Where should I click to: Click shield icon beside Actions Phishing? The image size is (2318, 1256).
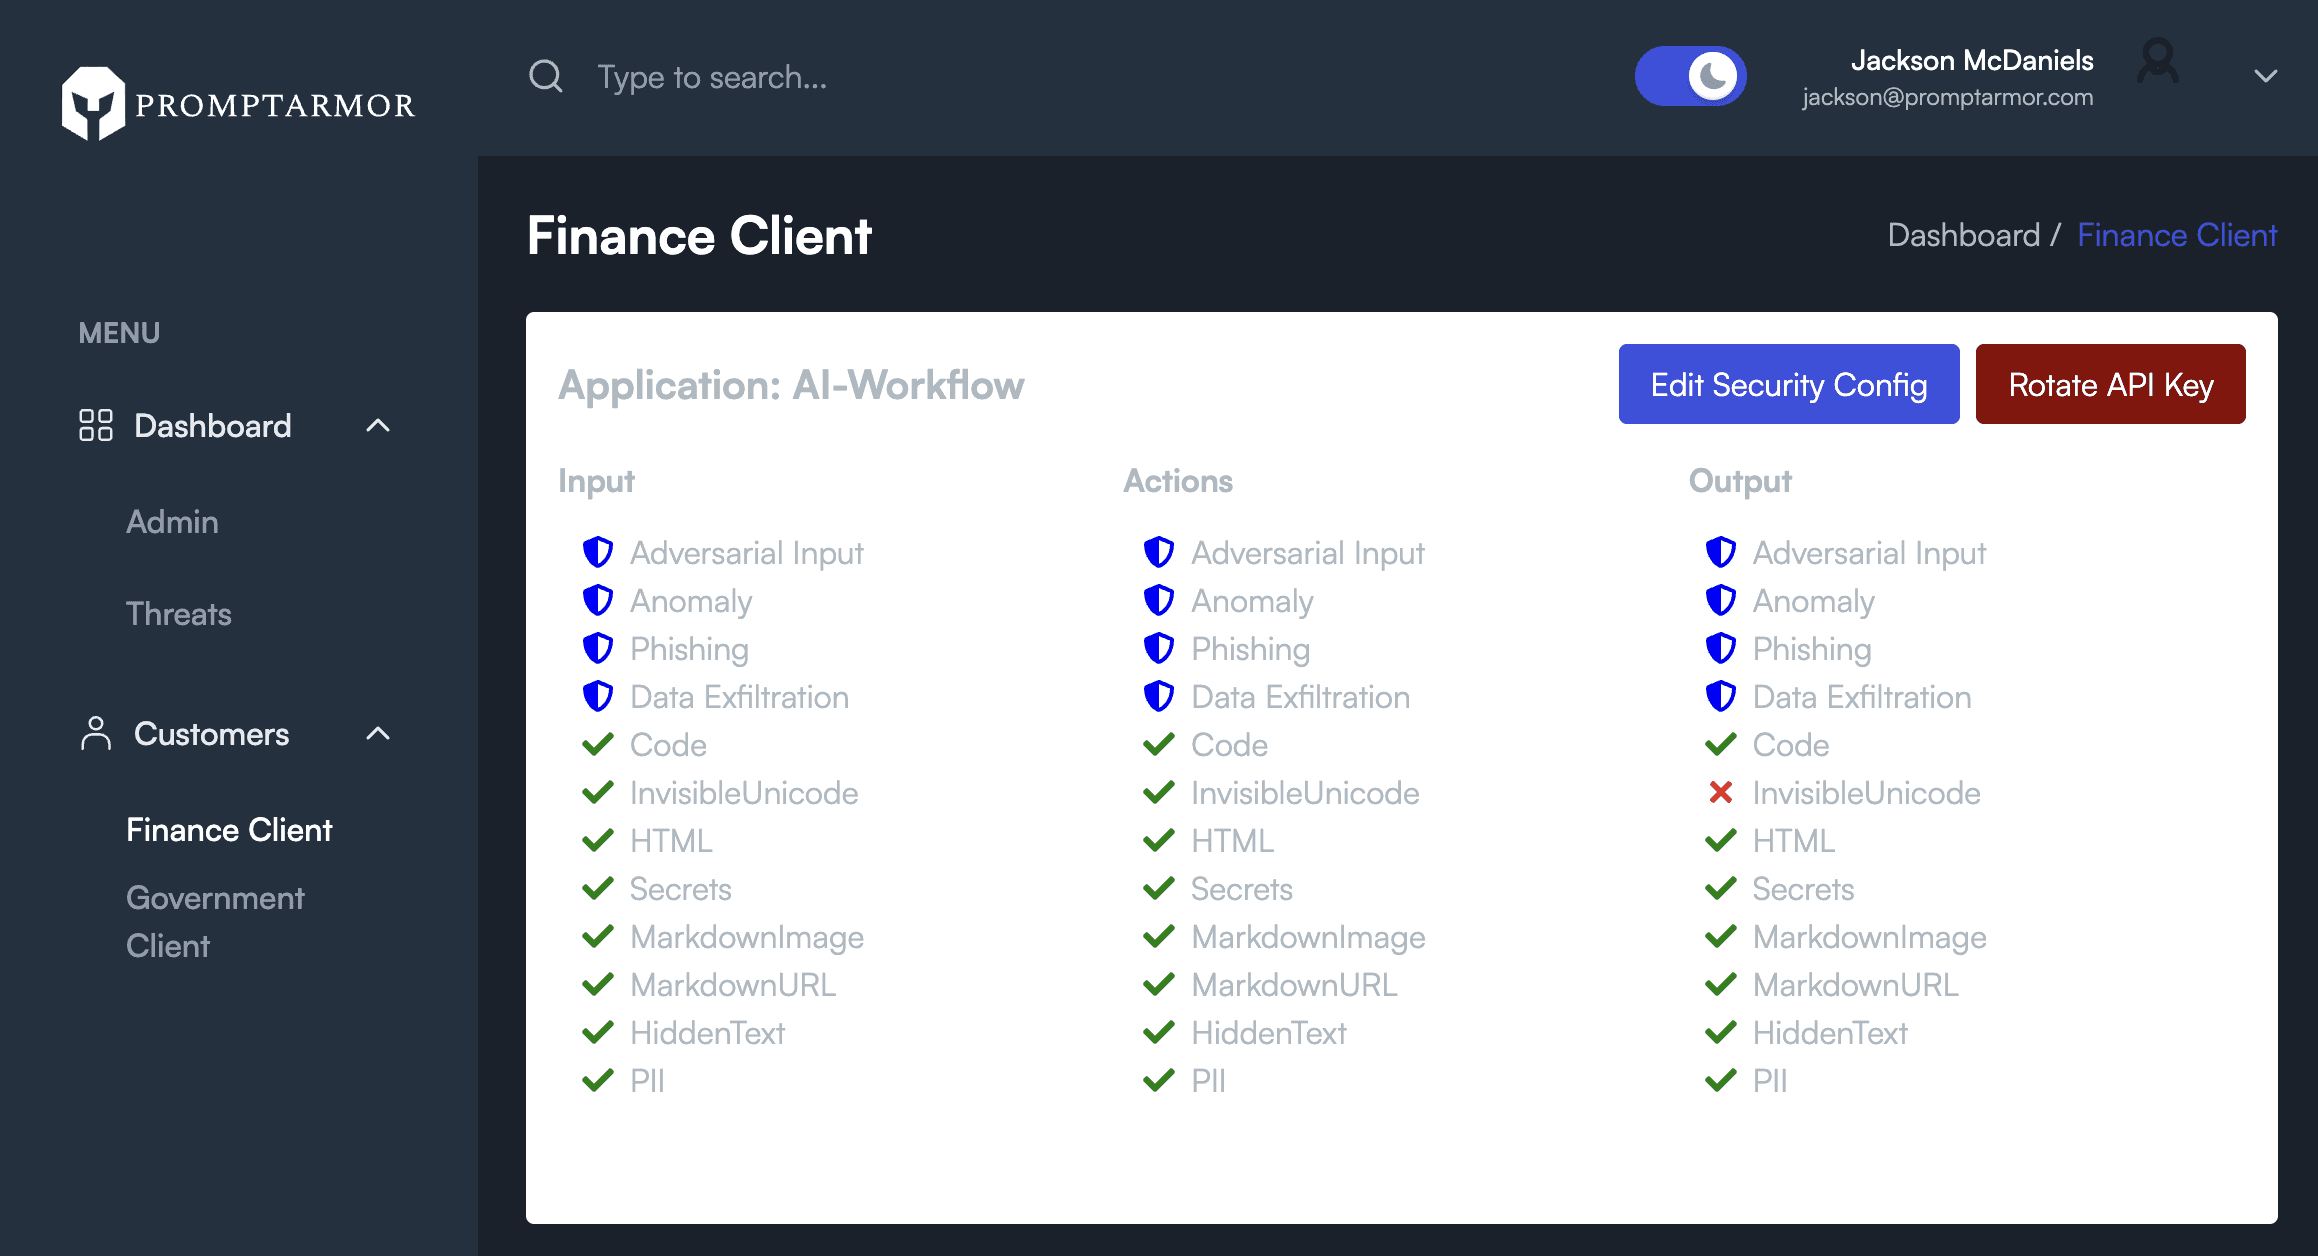pos(1159,648)
